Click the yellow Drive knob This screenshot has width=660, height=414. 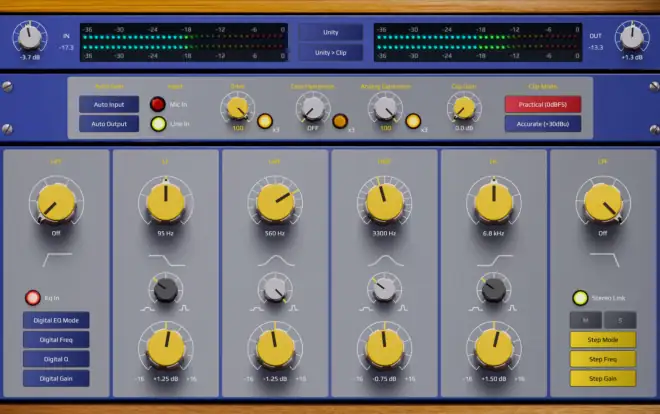(x=237, y=108)
